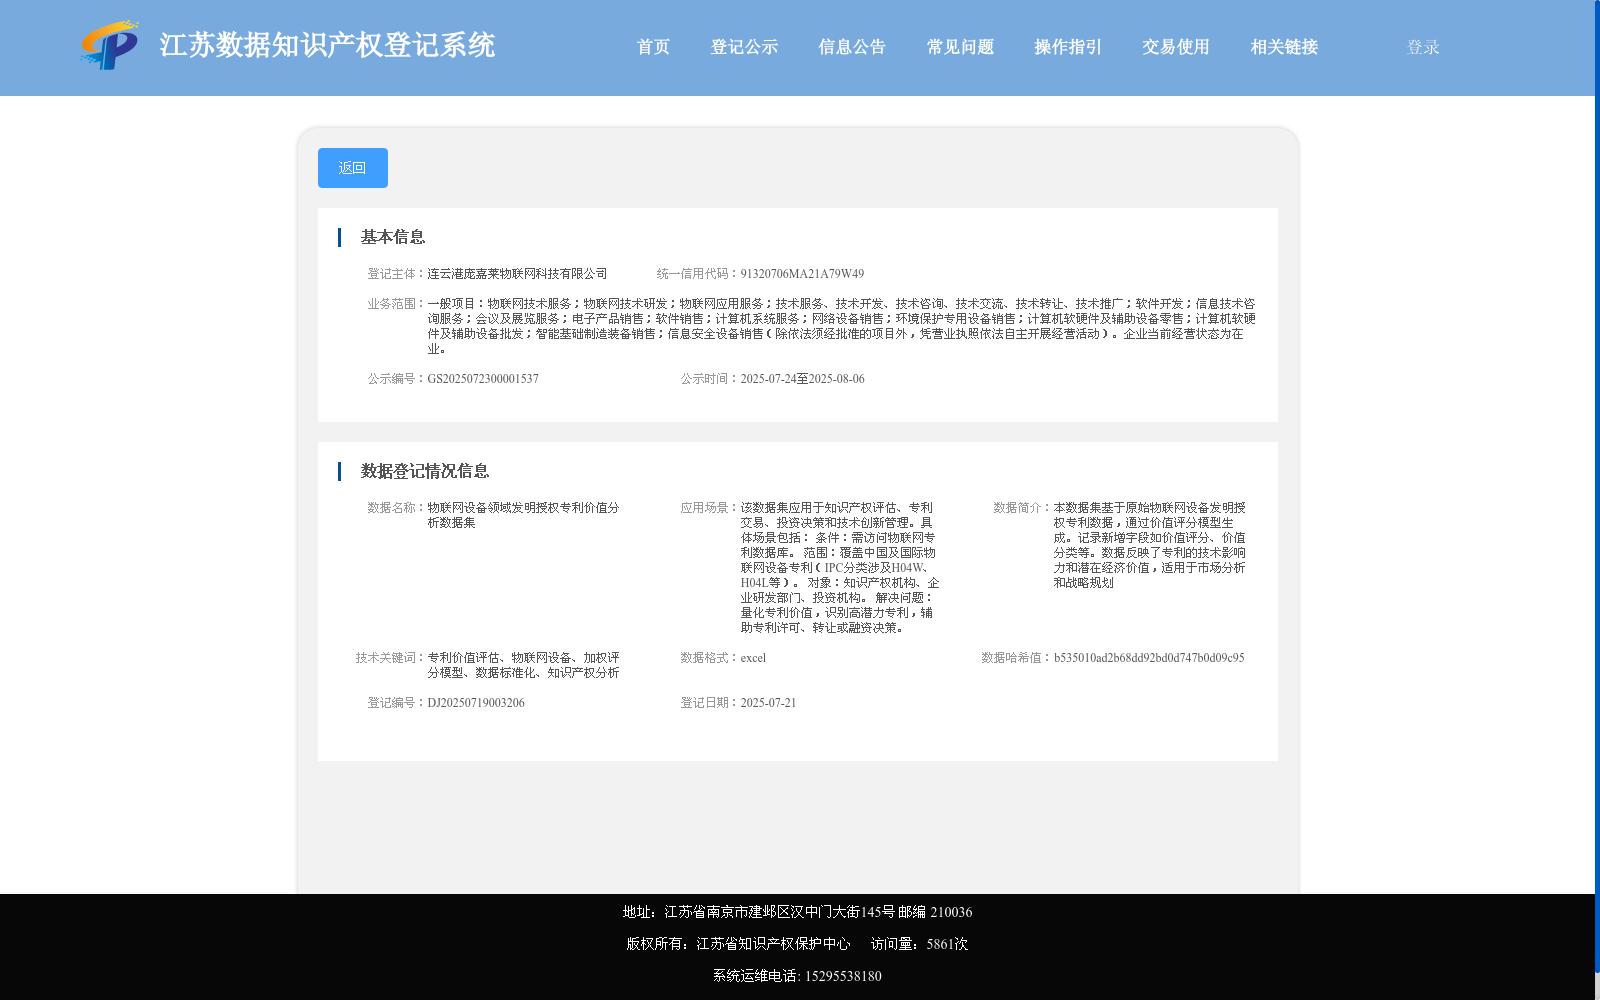Click credit code 91320706MA21A79W49
This screenshot has height=1000, width=1600.
802,274
